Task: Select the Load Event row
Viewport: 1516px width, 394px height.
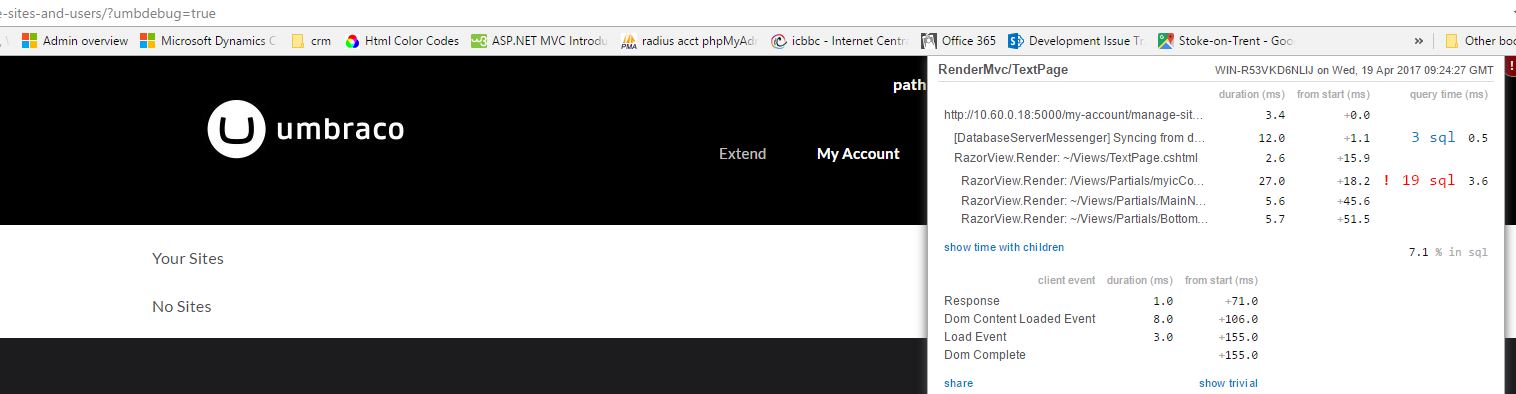Action: [x=1101, y=337]
